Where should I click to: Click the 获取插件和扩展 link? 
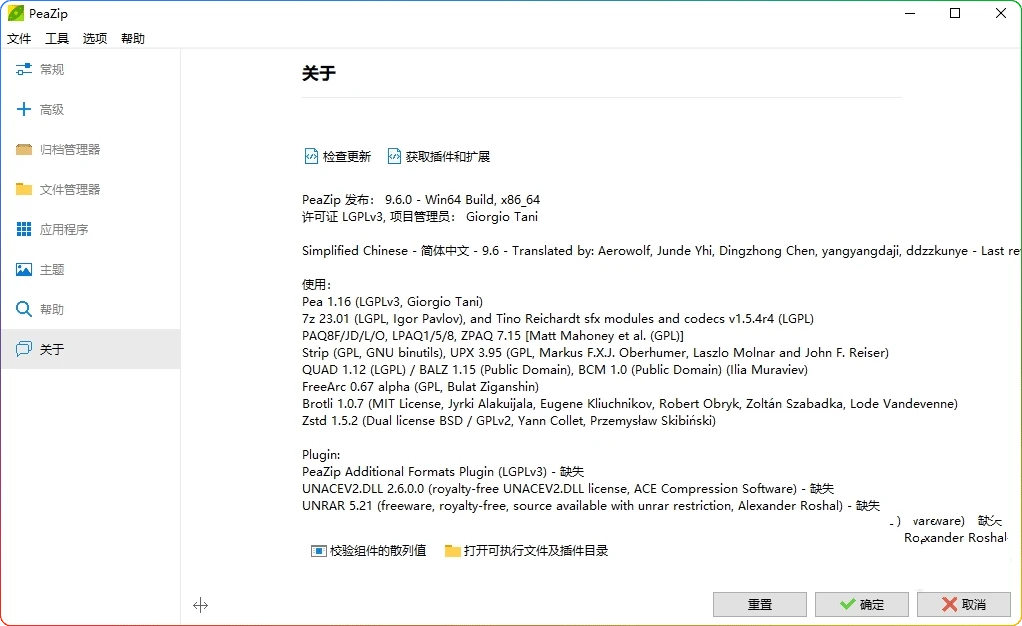click(448, 156)
